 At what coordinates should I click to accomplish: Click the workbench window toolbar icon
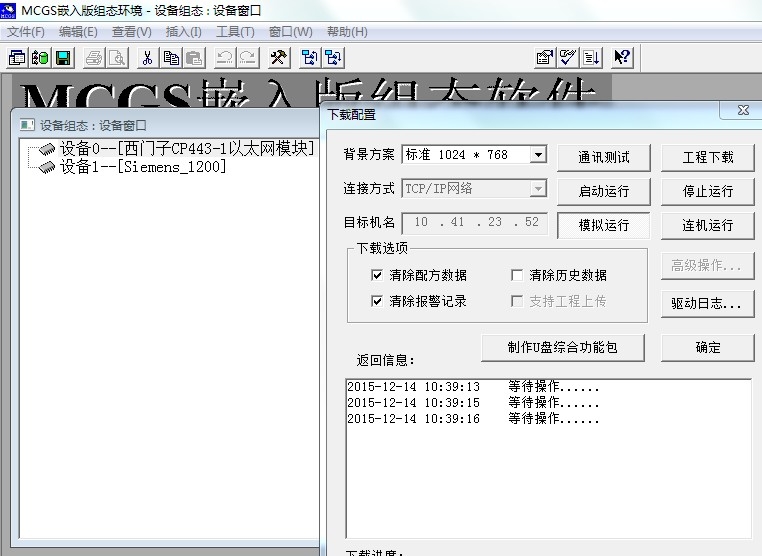[x=17, y=58]
